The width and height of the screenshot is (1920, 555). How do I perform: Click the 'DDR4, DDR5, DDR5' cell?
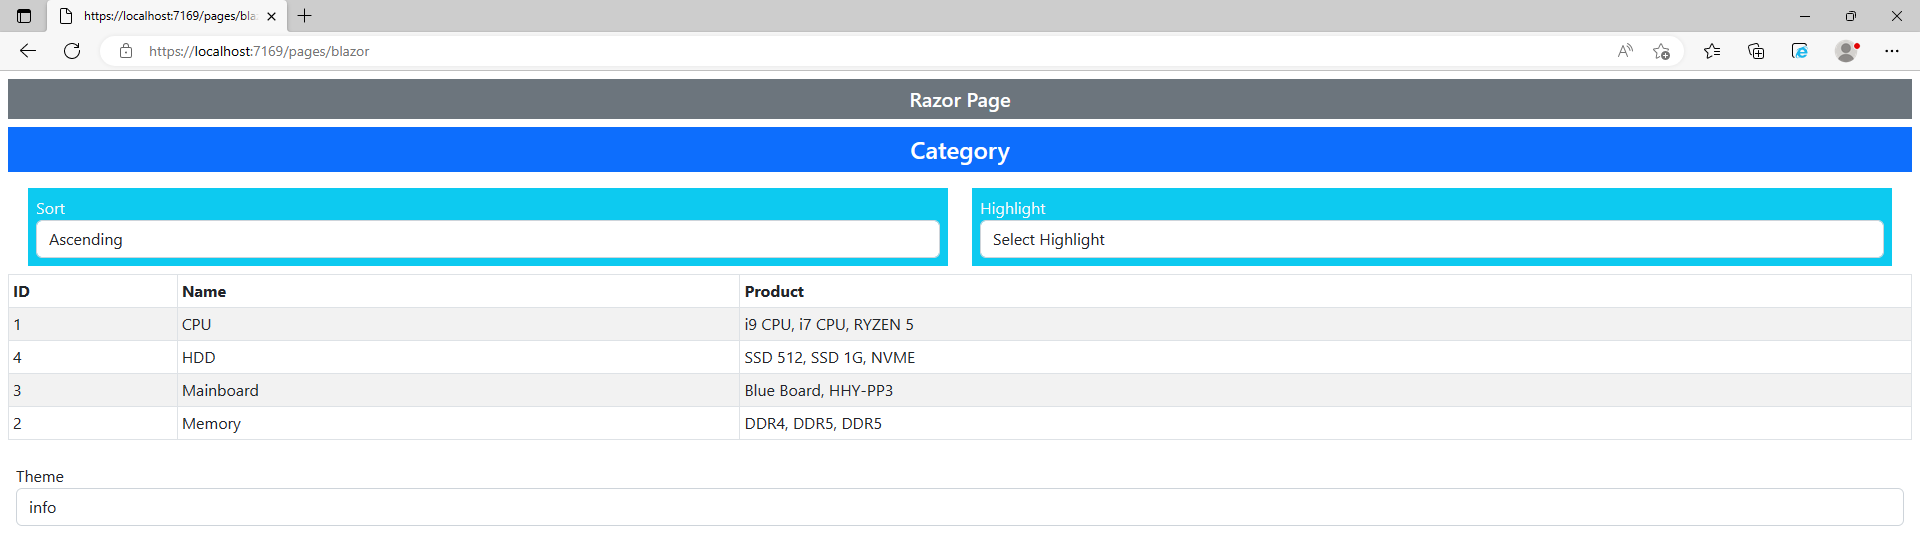[x=1325, y=424]
